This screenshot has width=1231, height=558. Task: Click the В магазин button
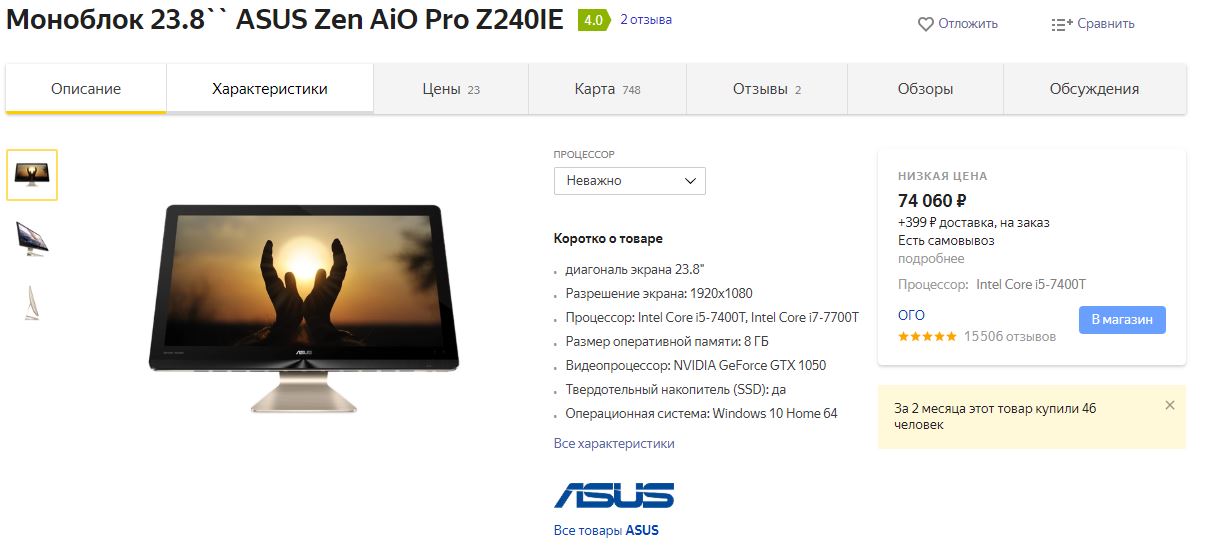click(x=1122, y=320)
